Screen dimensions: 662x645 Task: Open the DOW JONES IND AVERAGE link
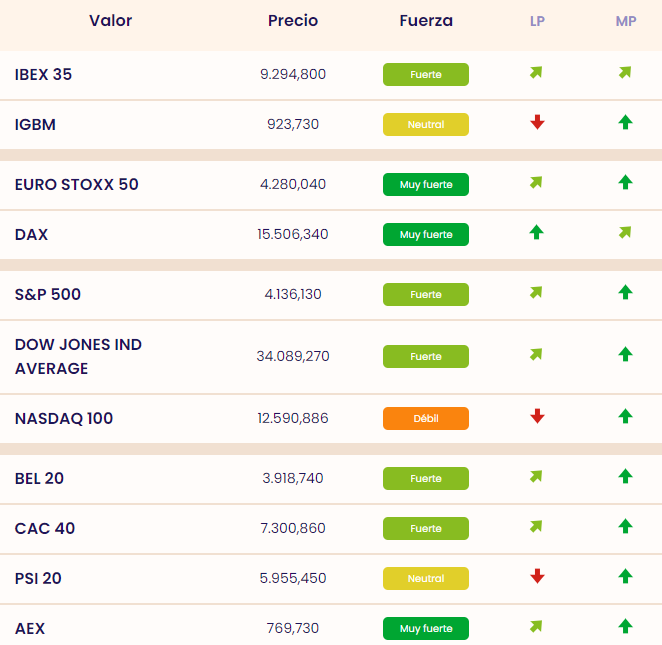[x=78, y=356]
